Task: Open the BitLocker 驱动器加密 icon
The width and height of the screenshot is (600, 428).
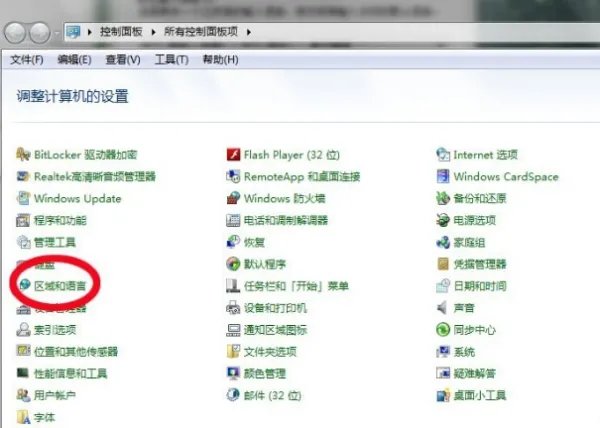Action: click(x=23, y=155)
